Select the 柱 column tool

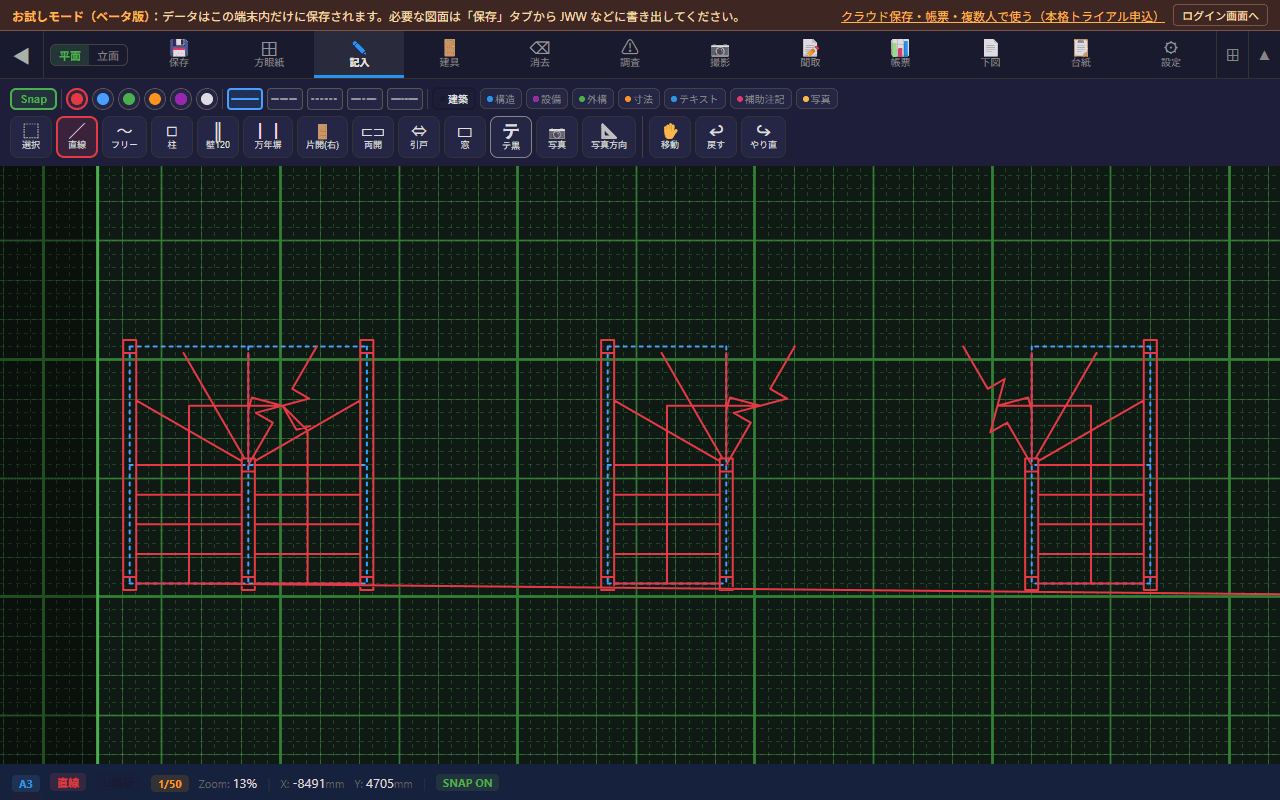click(172, 137)
